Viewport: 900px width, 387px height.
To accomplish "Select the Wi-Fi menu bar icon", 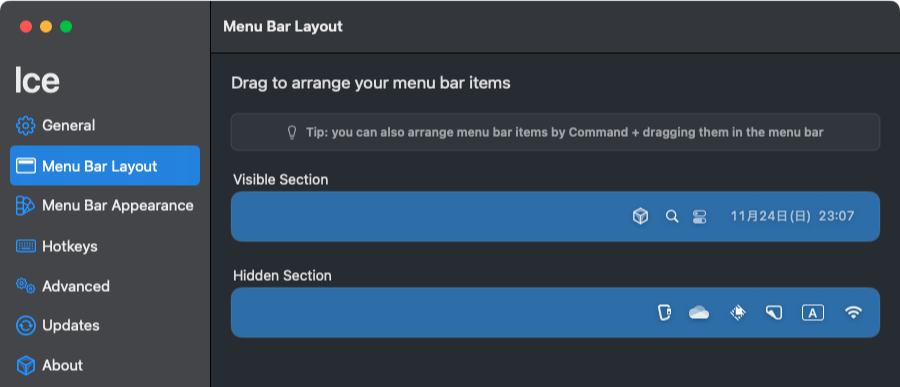I will point(853,312).
